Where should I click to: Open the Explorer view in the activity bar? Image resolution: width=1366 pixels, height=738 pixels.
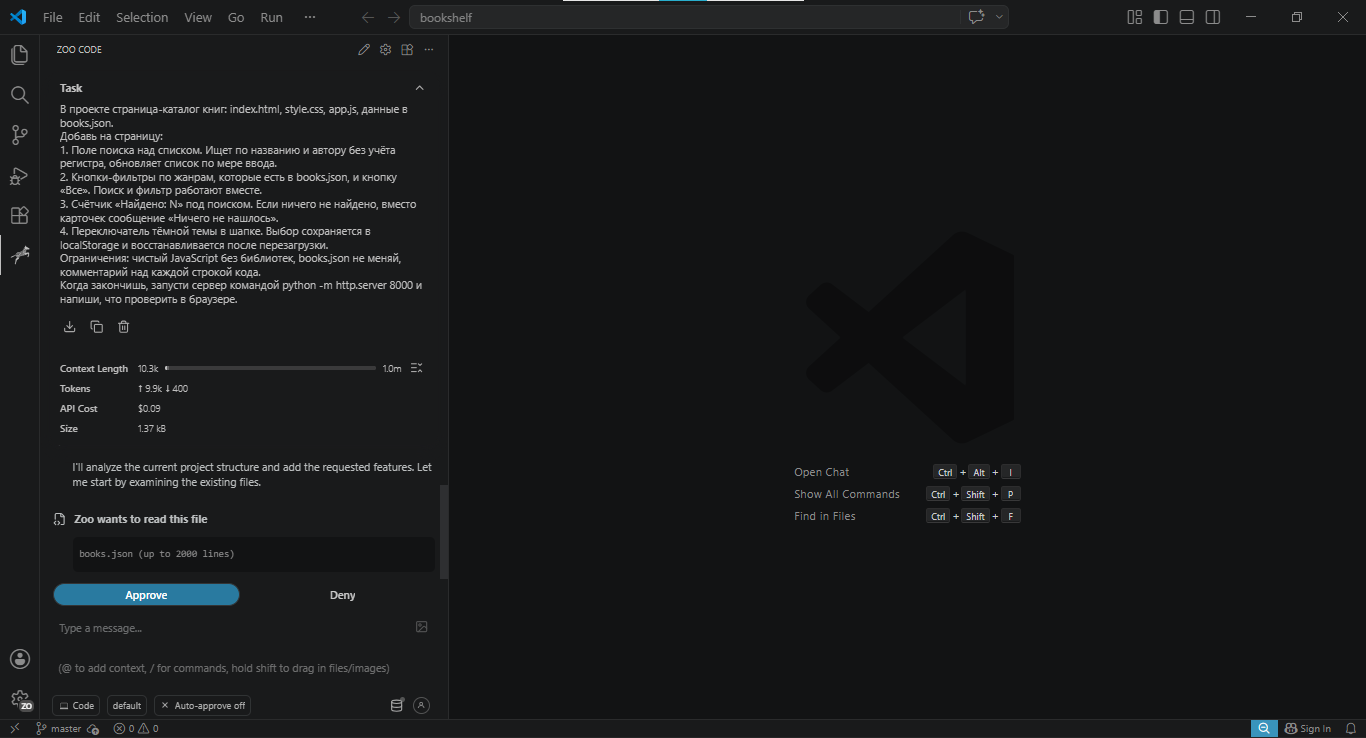click(x=19, y=55)
